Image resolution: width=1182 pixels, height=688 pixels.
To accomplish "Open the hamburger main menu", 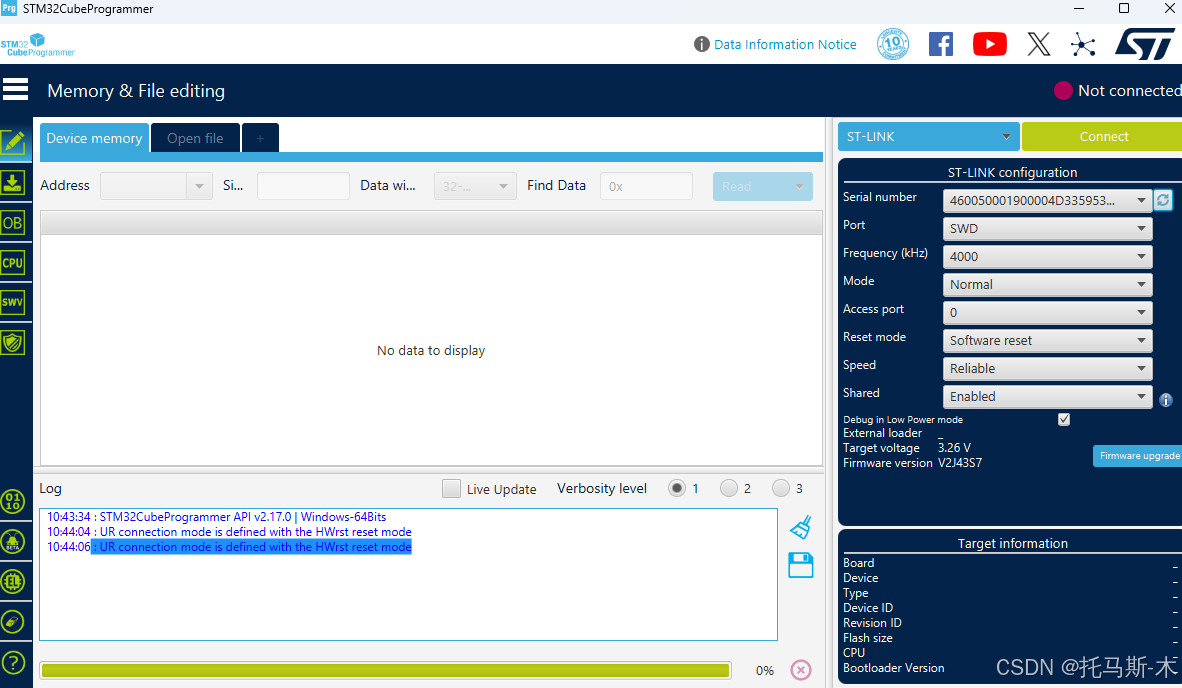I will 15,90.
